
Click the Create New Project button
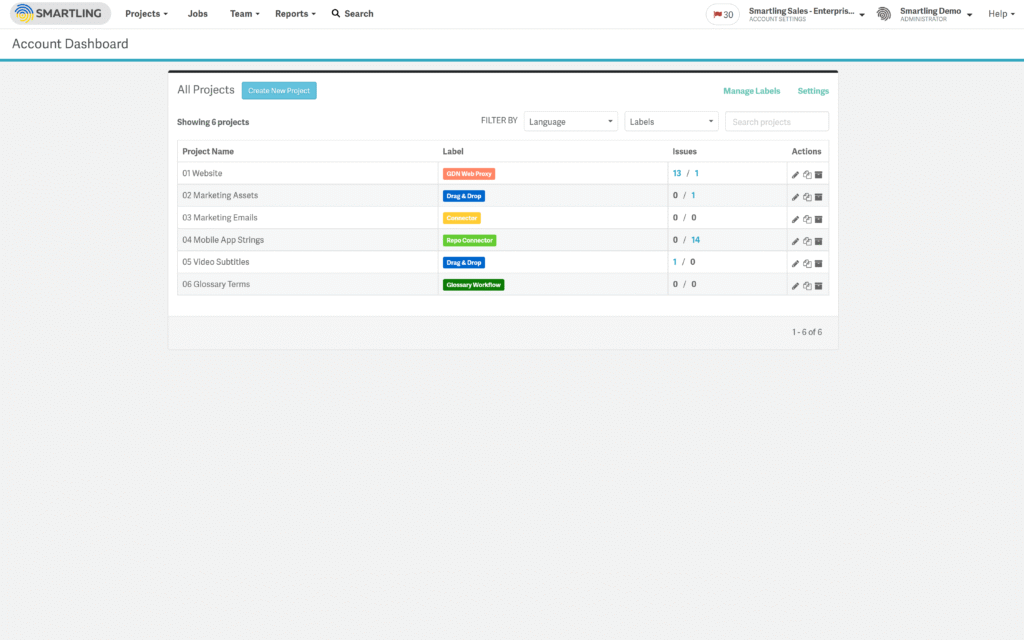(279, 90)
